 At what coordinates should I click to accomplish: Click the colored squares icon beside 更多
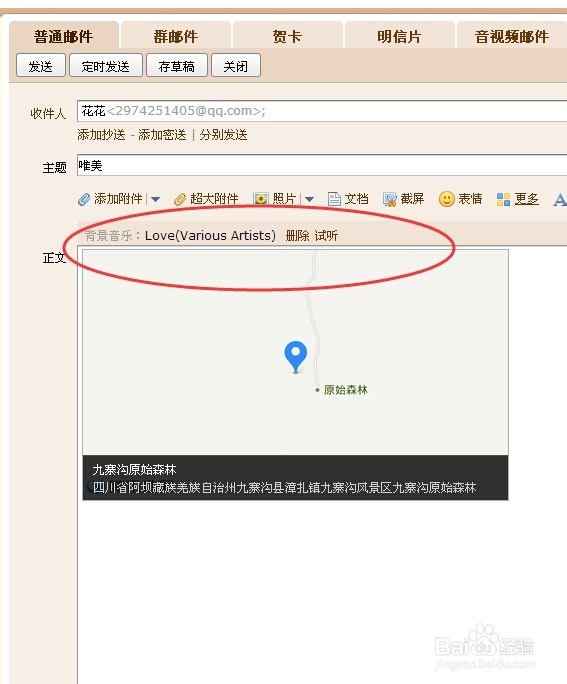[503, 199]
